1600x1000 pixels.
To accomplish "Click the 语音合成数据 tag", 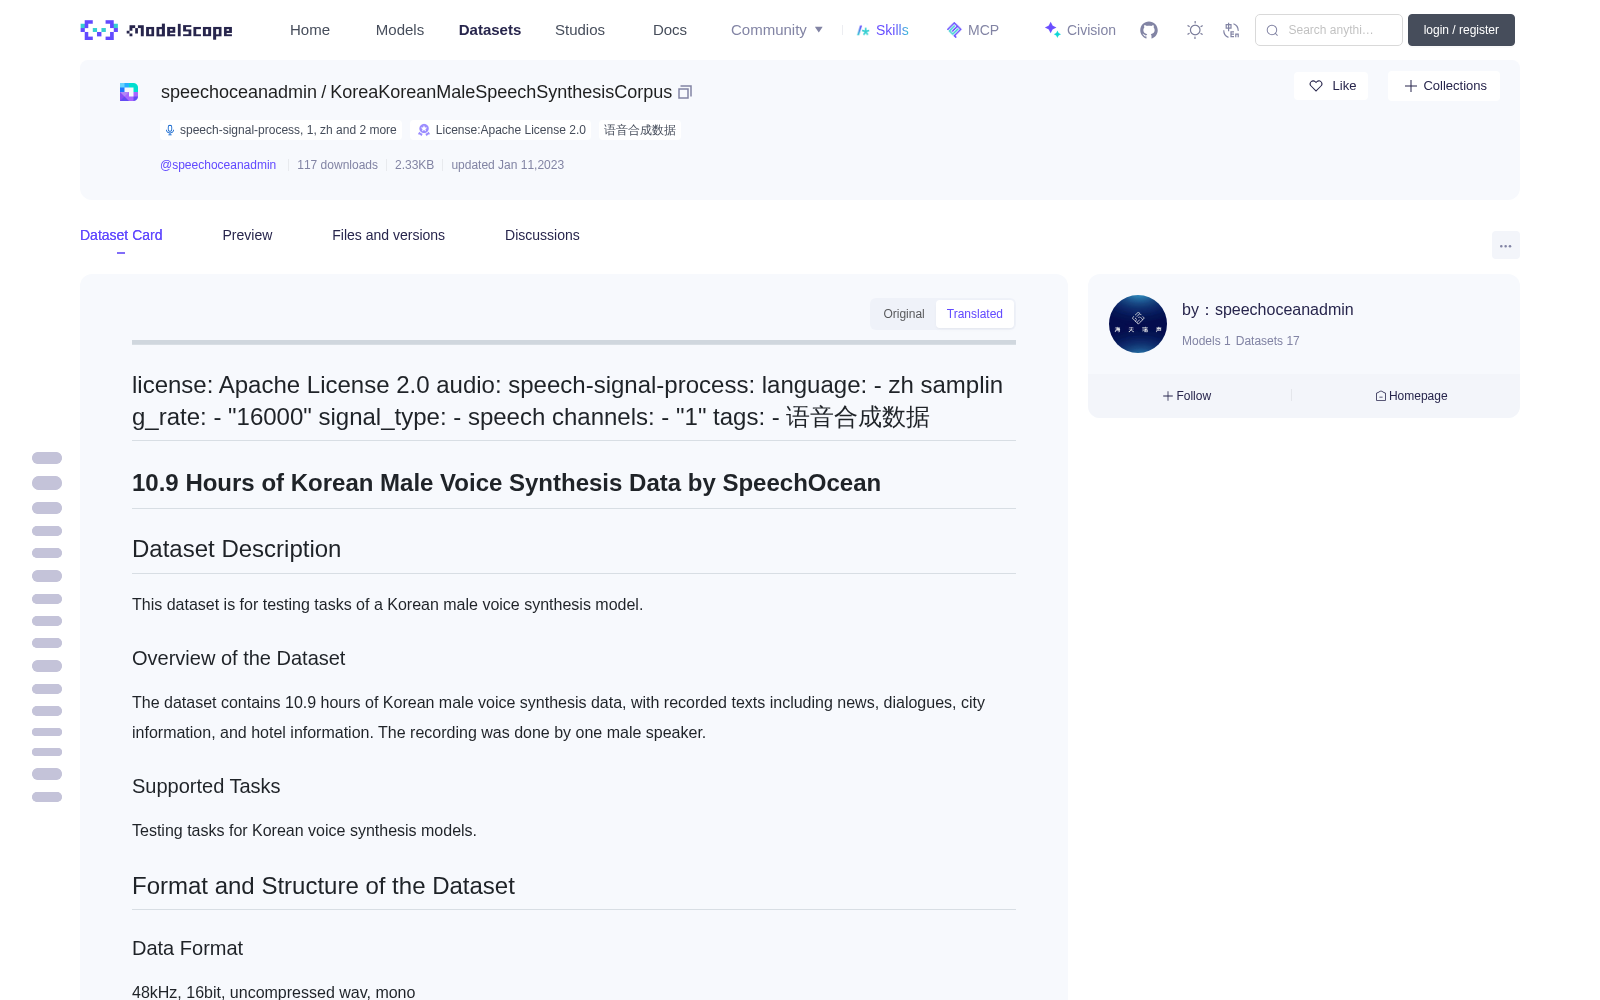I will coord(640,130).
